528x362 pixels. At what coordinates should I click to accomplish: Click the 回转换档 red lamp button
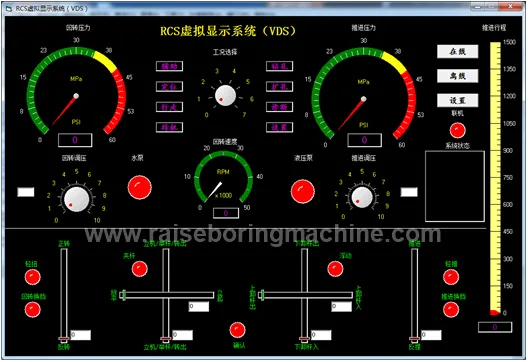[x=33, y=309]
